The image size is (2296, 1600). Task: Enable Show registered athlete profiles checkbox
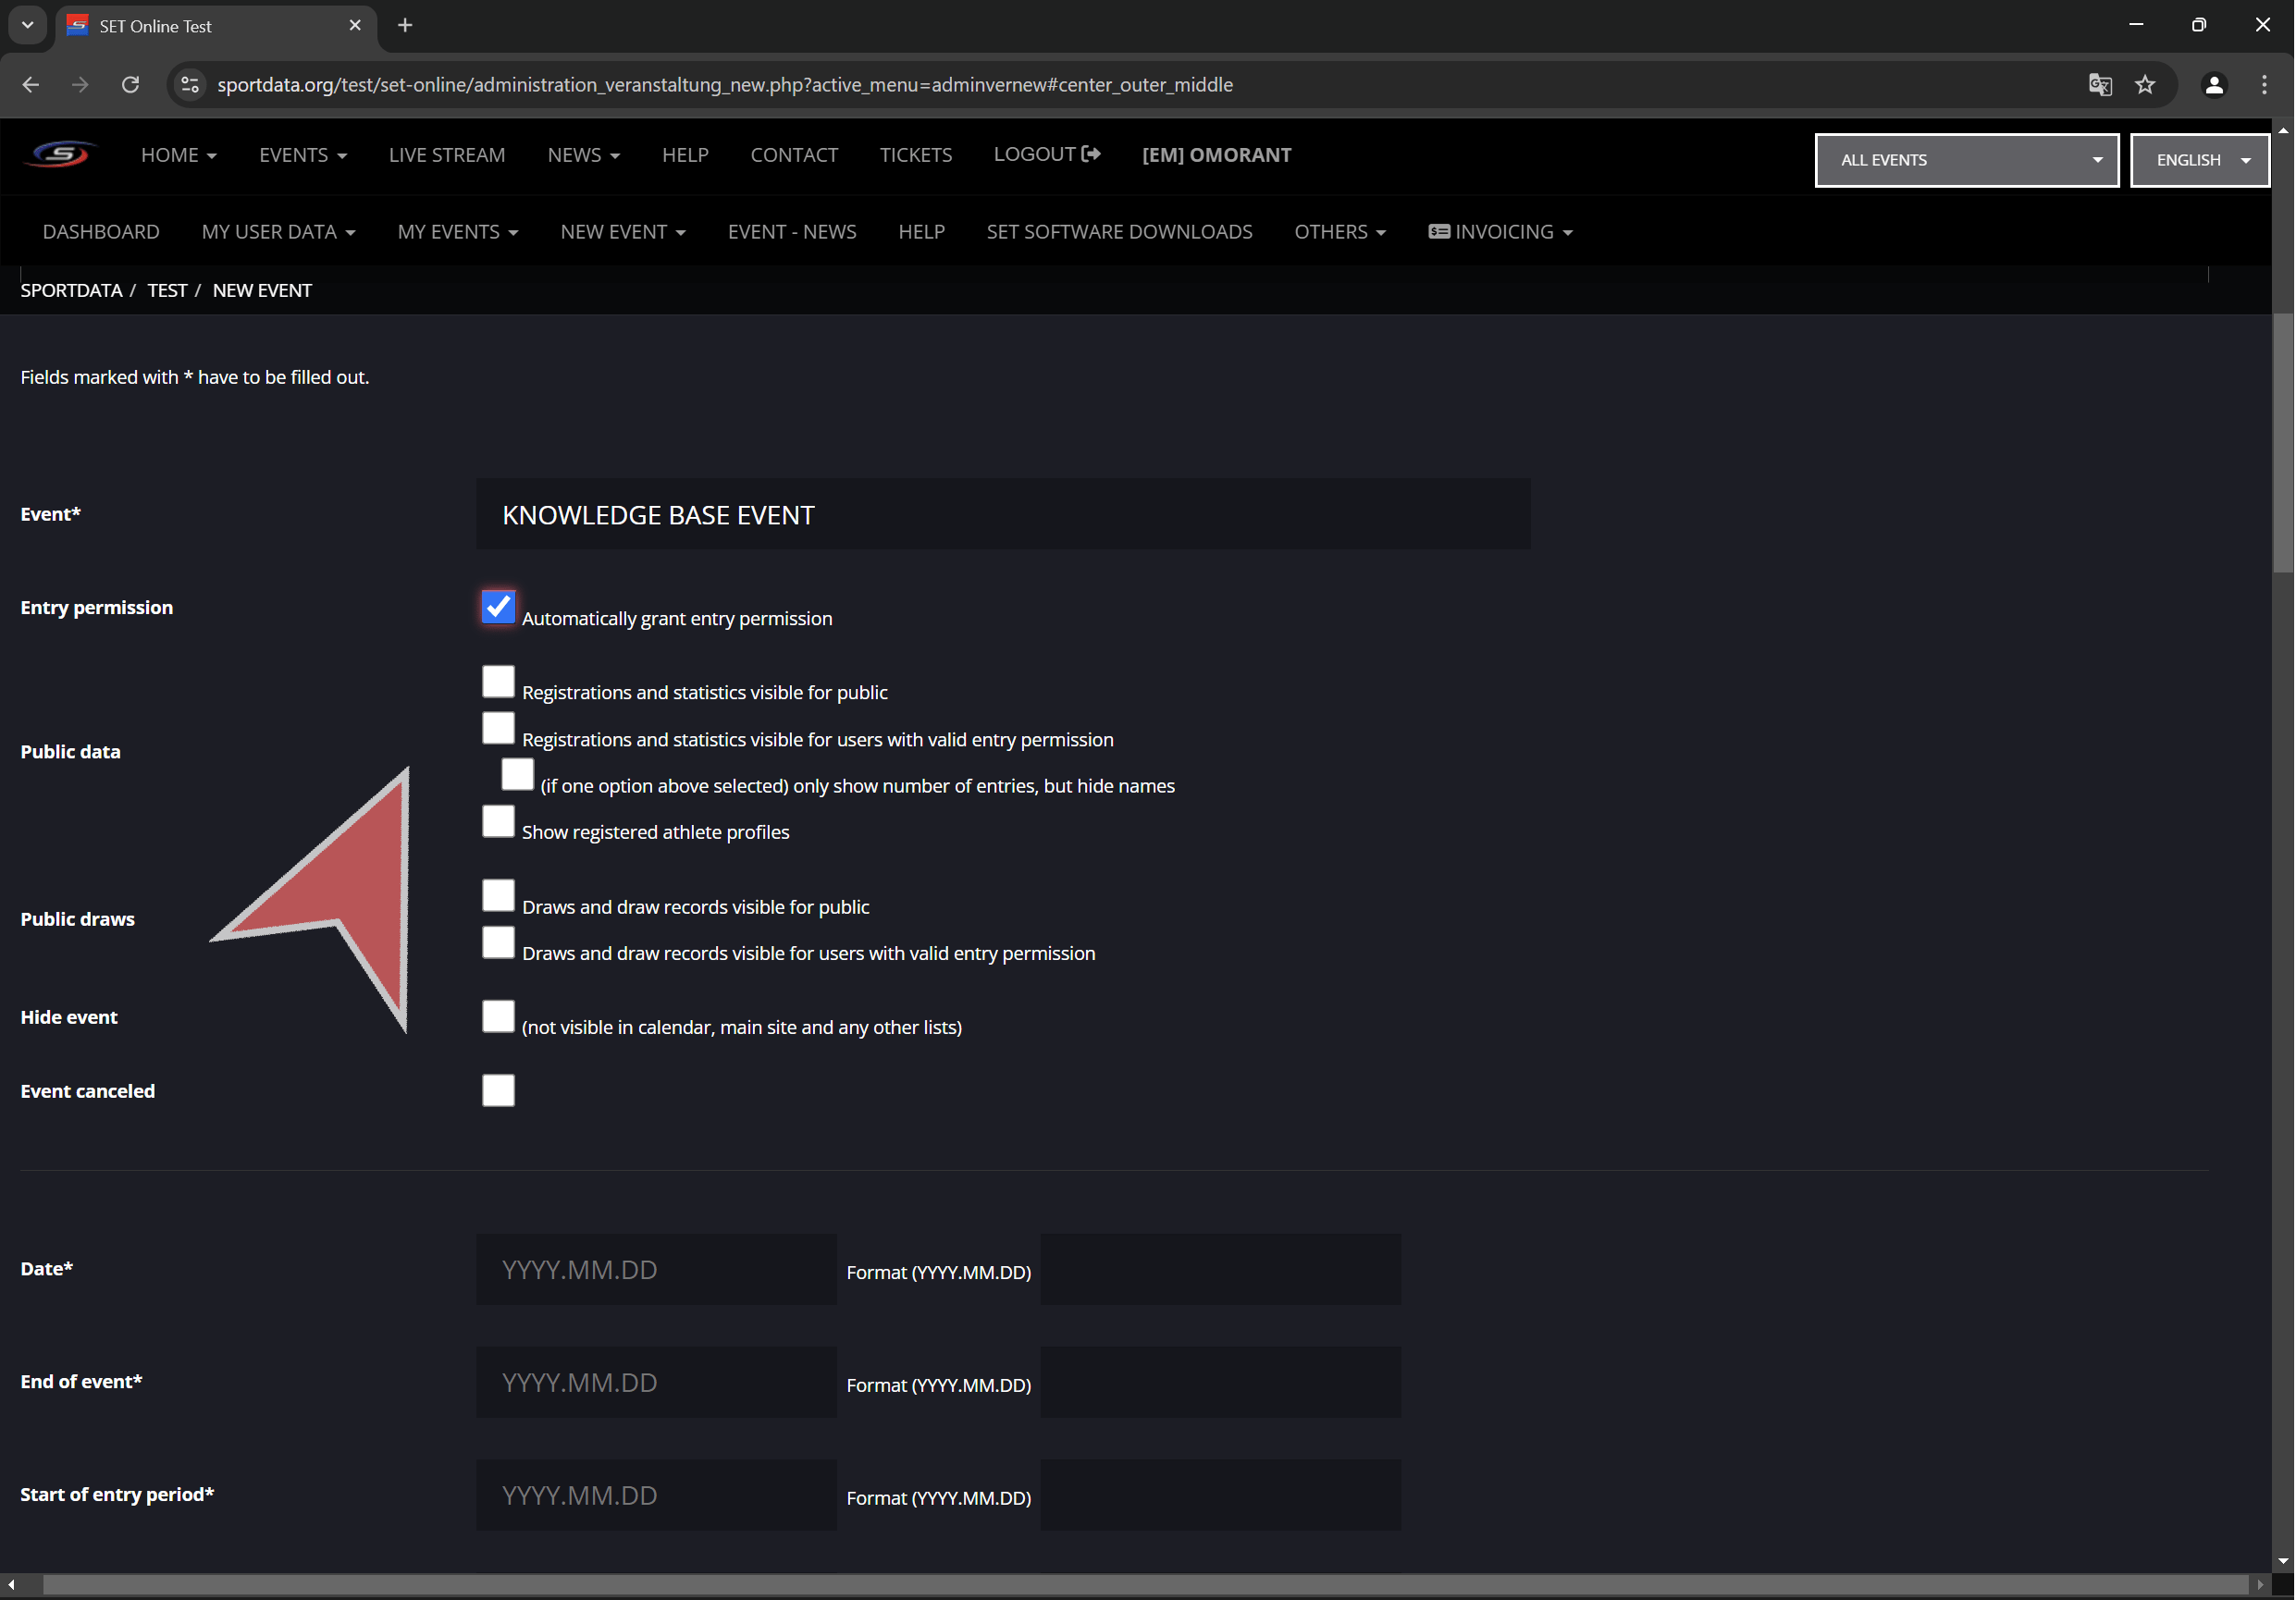click(x=498, y=822)
